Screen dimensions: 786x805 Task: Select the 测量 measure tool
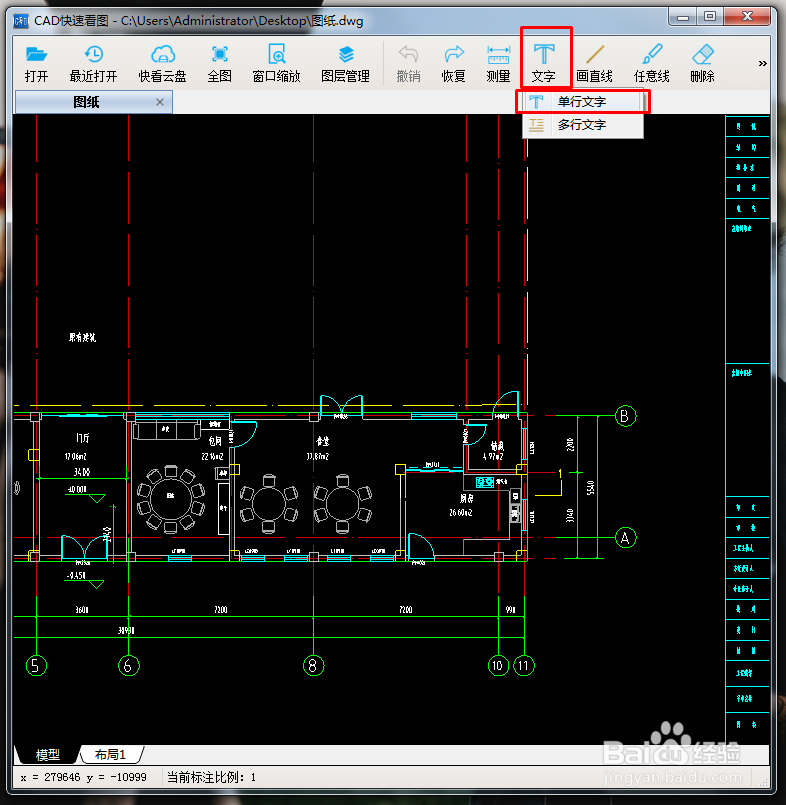498,64
